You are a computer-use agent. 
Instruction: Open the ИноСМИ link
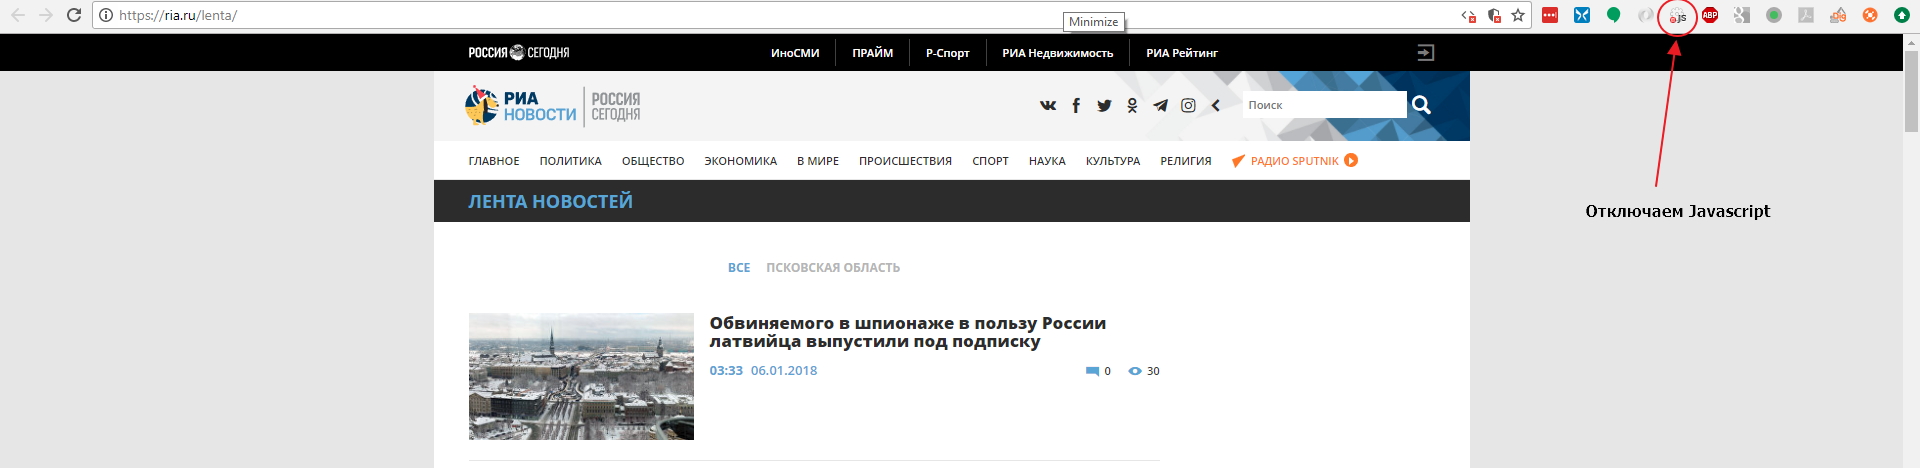click(x=795, y=53)
